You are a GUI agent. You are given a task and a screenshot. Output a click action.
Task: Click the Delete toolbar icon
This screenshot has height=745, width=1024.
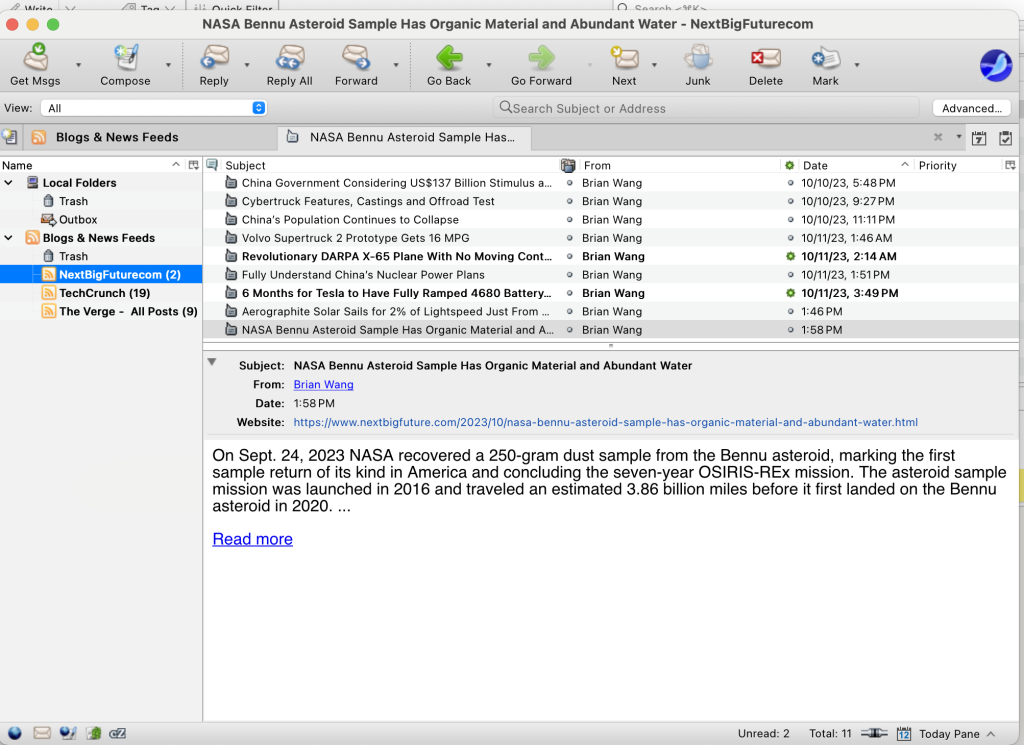pyautogui.click(x=765, y=57)
